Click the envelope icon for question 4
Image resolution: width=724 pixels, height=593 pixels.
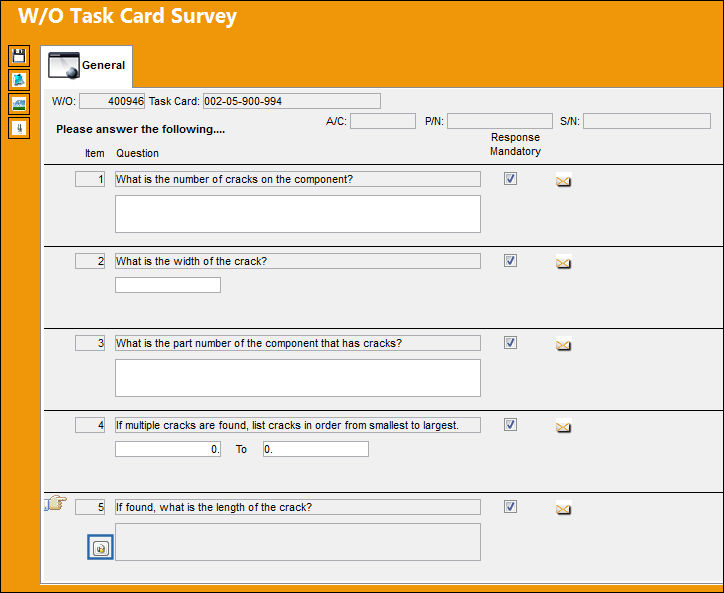(x=563, y=427)
